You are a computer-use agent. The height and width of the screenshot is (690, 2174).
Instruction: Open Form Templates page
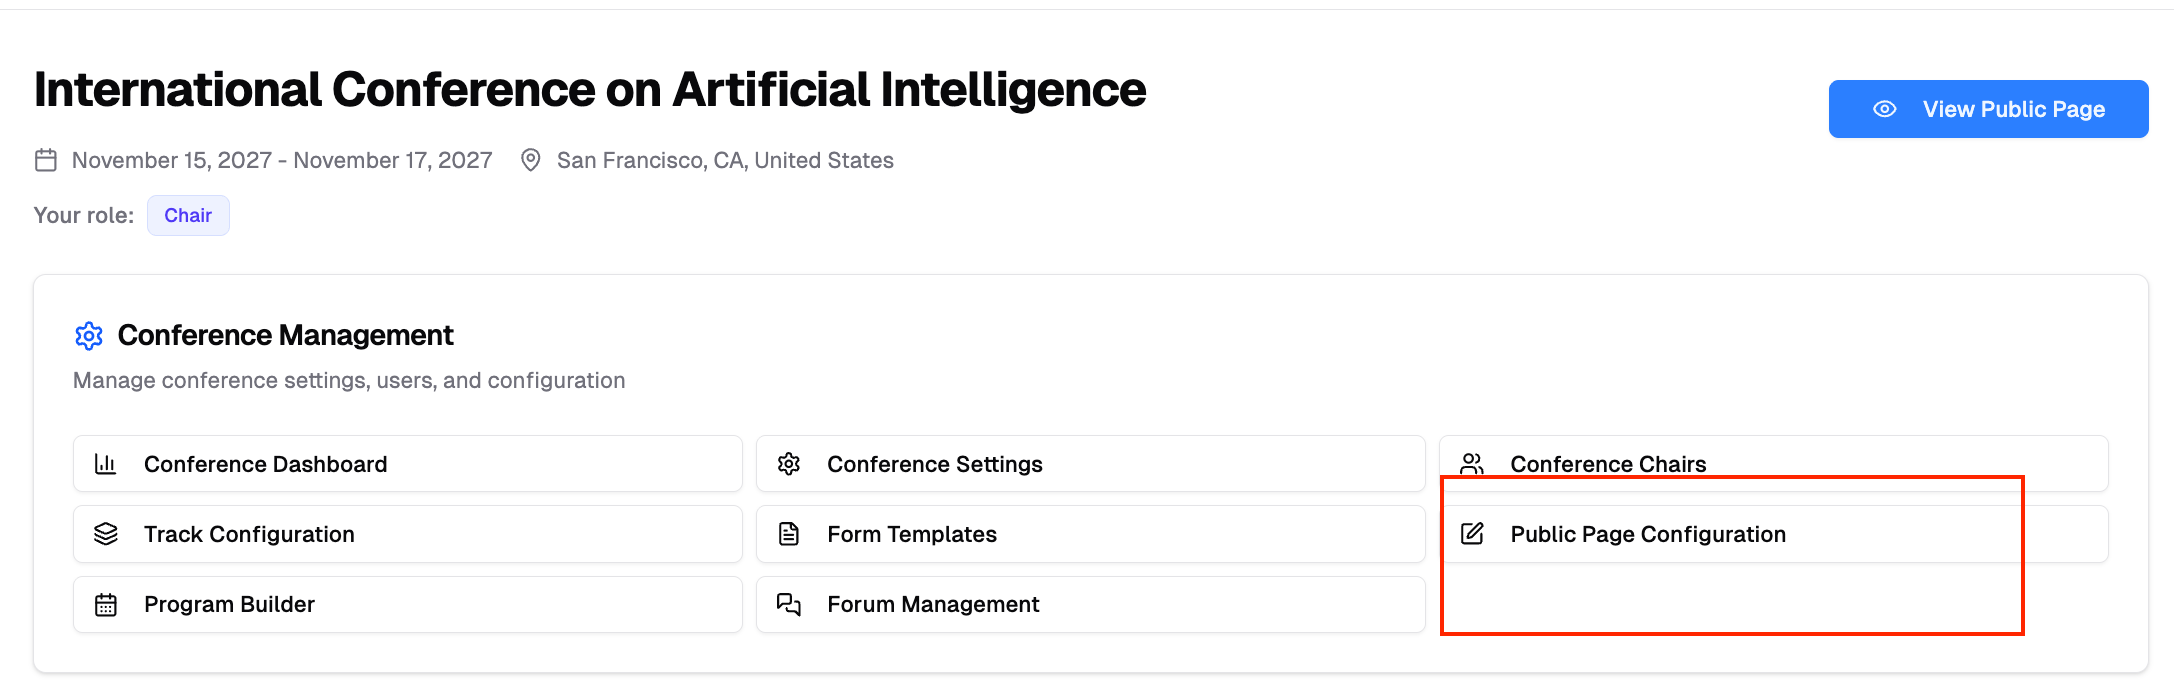[x=1090, y=534]
